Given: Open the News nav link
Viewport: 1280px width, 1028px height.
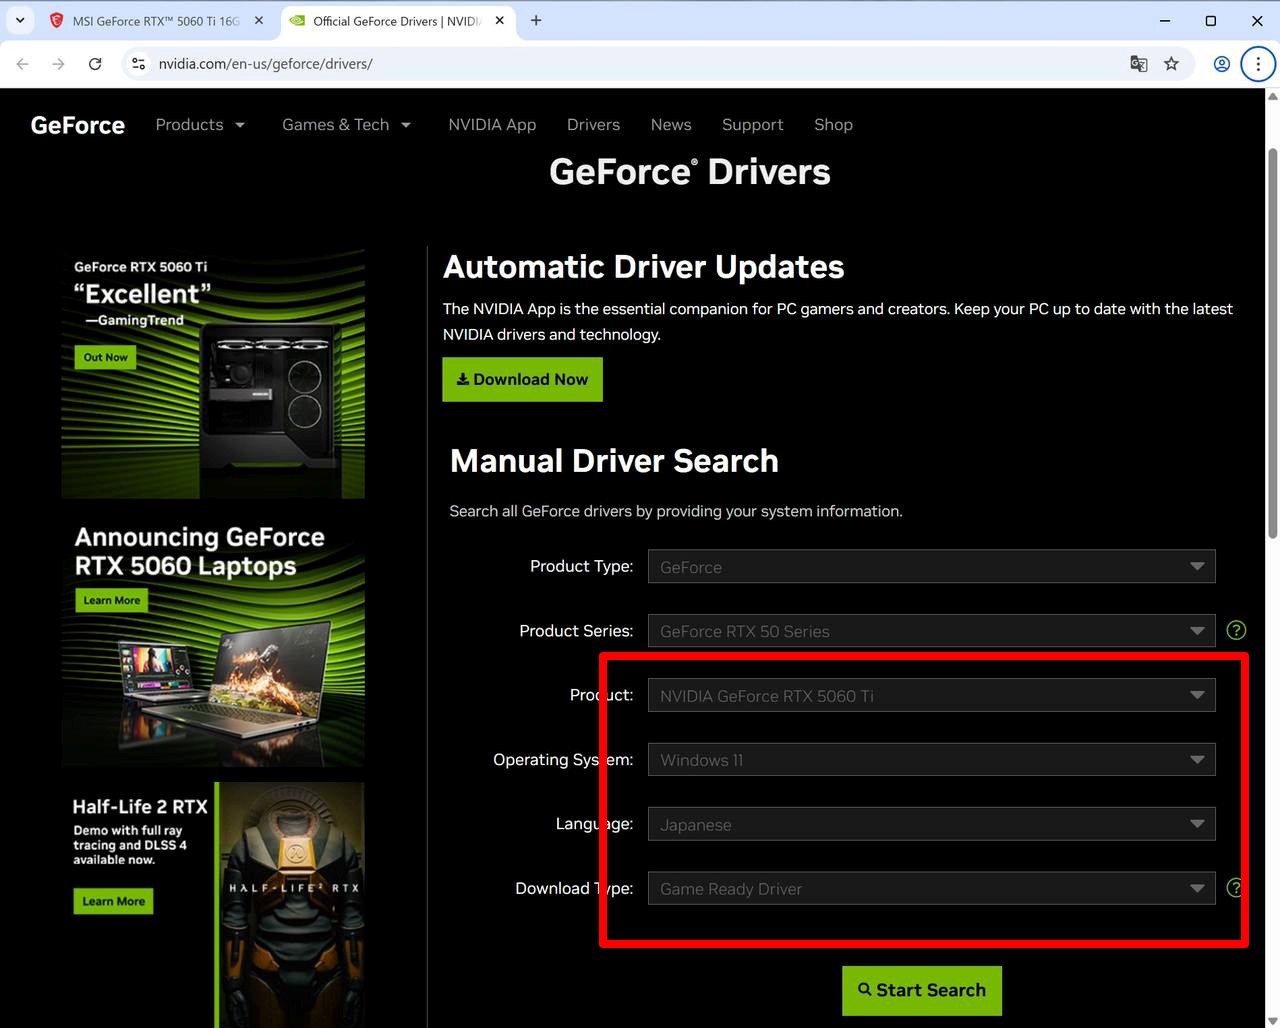Looking at the screenshot, I should [671, 125].
